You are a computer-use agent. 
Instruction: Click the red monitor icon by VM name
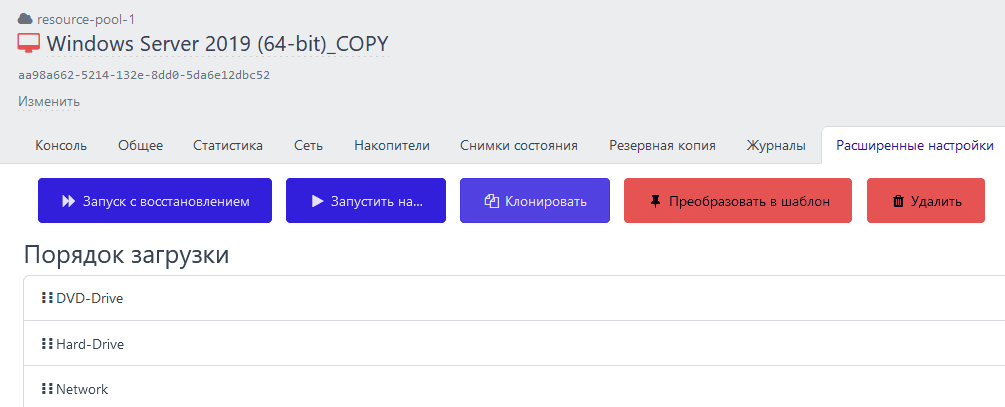click(29, 44)
